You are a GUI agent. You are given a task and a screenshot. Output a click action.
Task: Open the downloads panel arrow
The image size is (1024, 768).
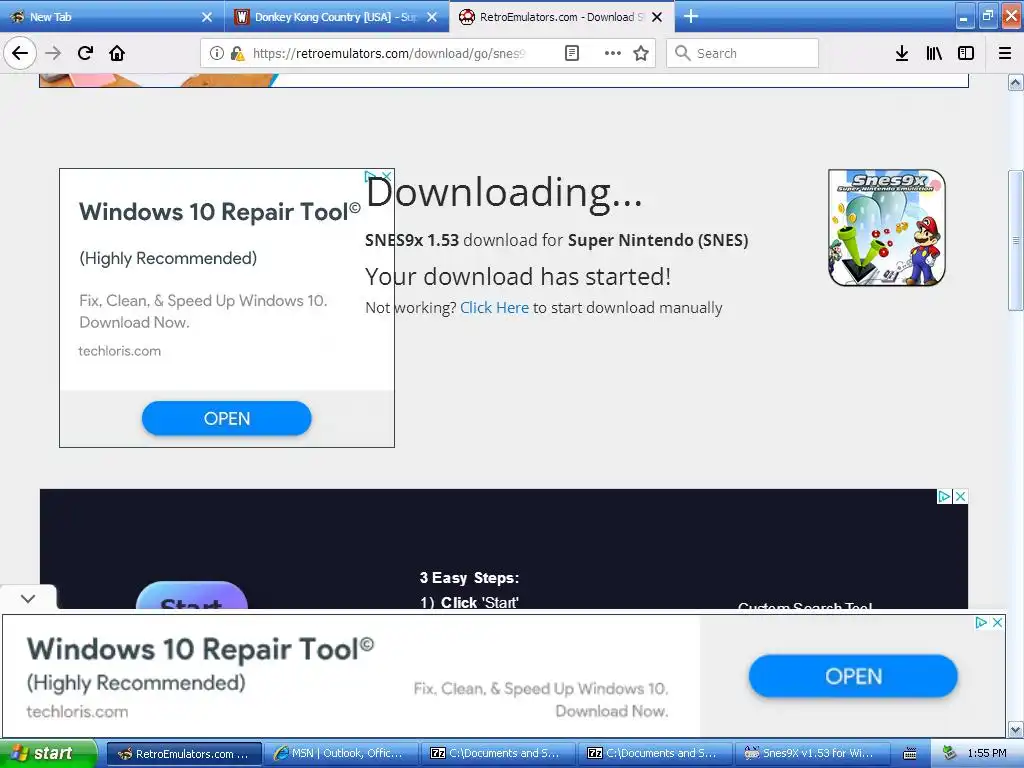coord(902,53)
